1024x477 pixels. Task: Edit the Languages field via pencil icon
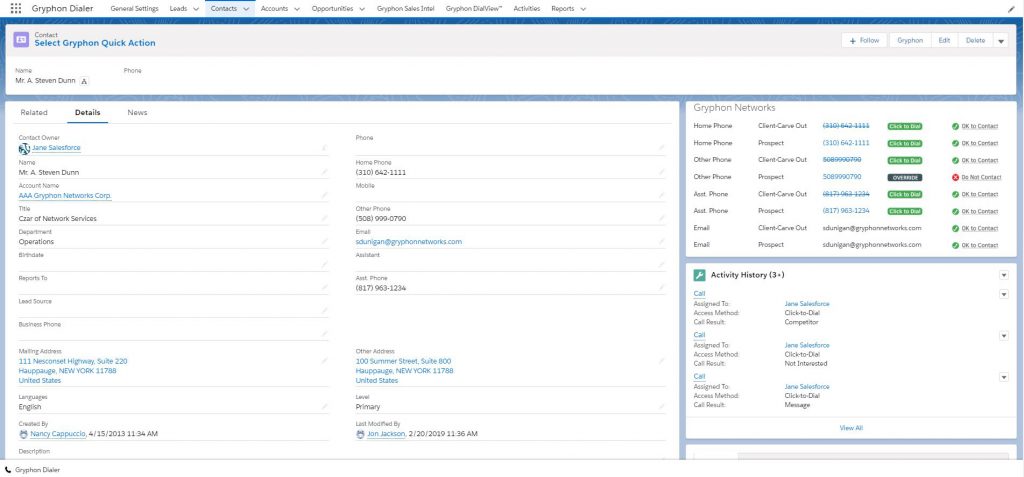324,407
